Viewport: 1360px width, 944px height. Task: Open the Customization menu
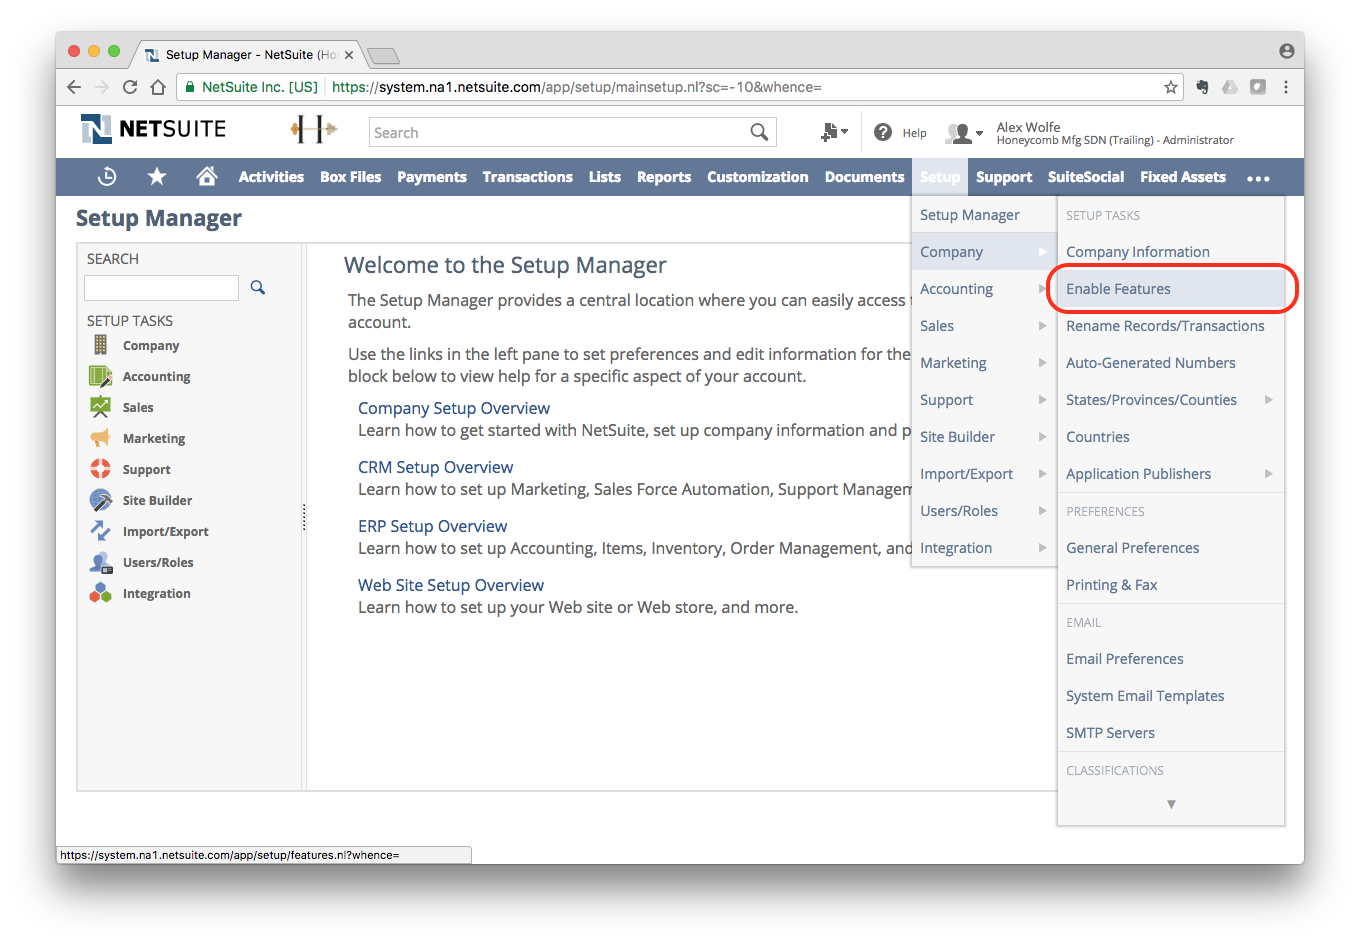(x=757, y=177)
